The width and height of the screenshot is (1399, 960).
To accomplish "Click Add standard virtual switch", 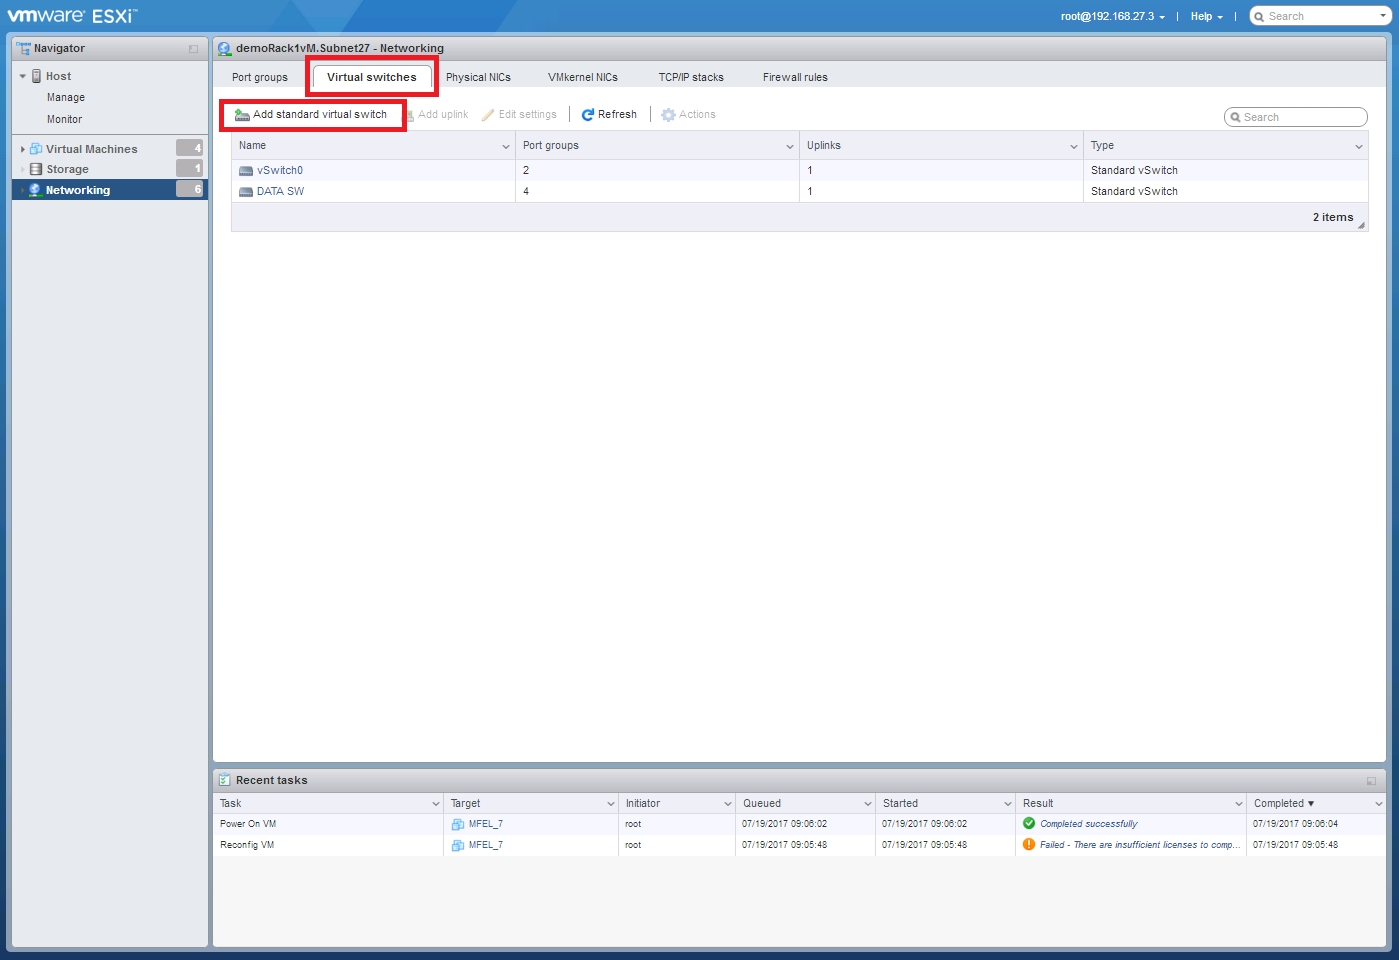I will [x=311, y=115].
